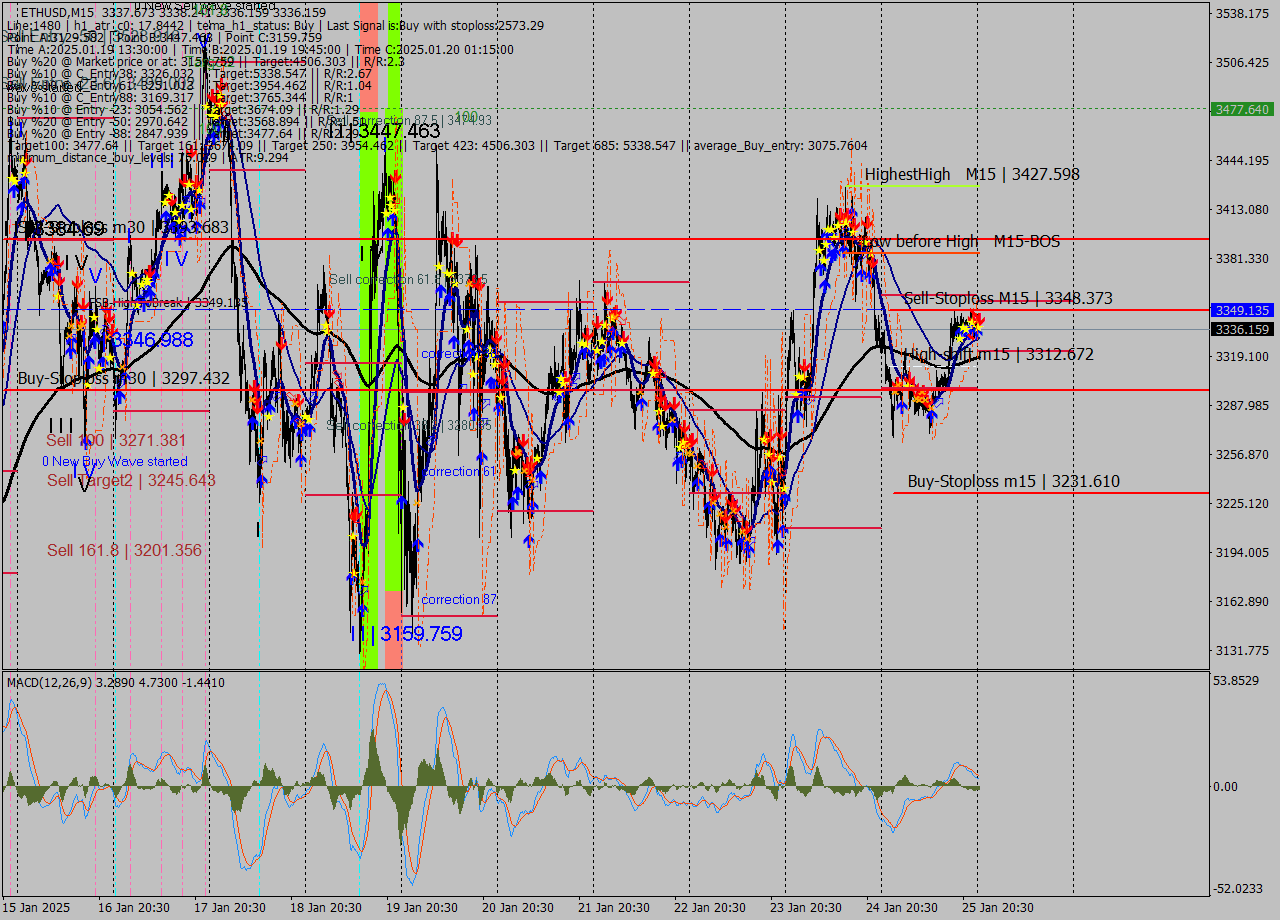Click the black 3336.159 current price tag

pyautogui.click(x=1241, y=329)
